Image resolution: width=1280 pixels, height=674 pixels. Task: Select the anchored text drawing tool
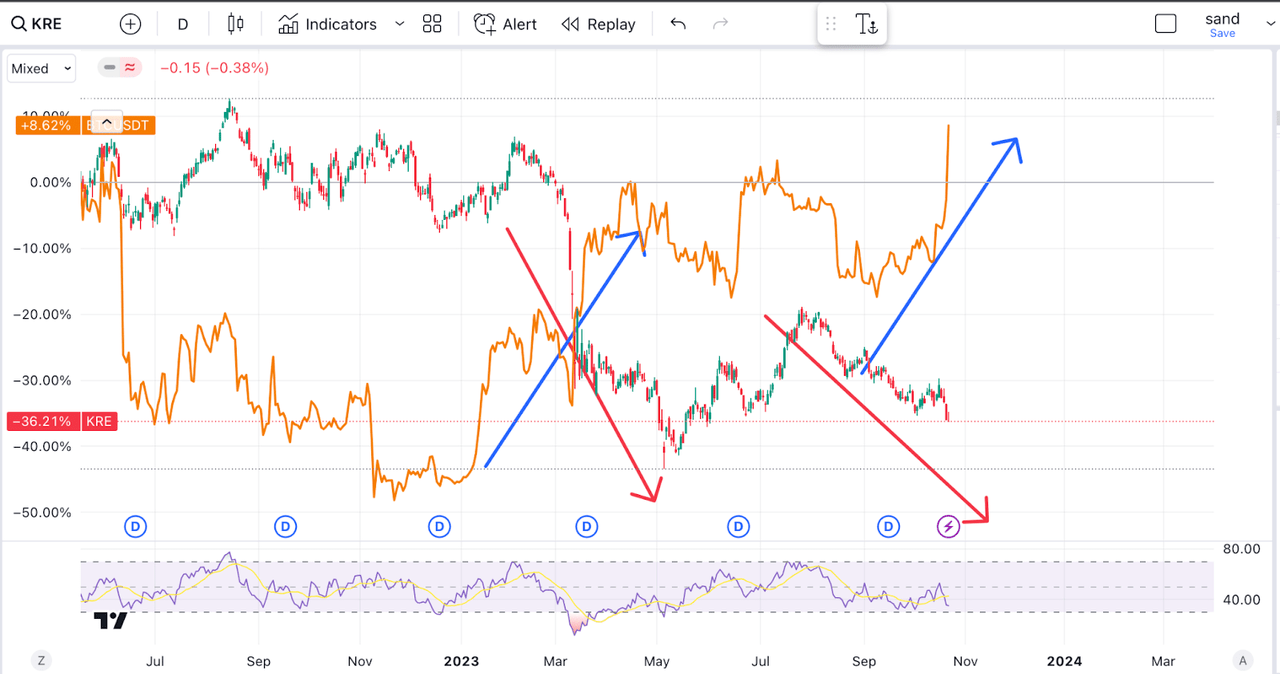(866, 24)
